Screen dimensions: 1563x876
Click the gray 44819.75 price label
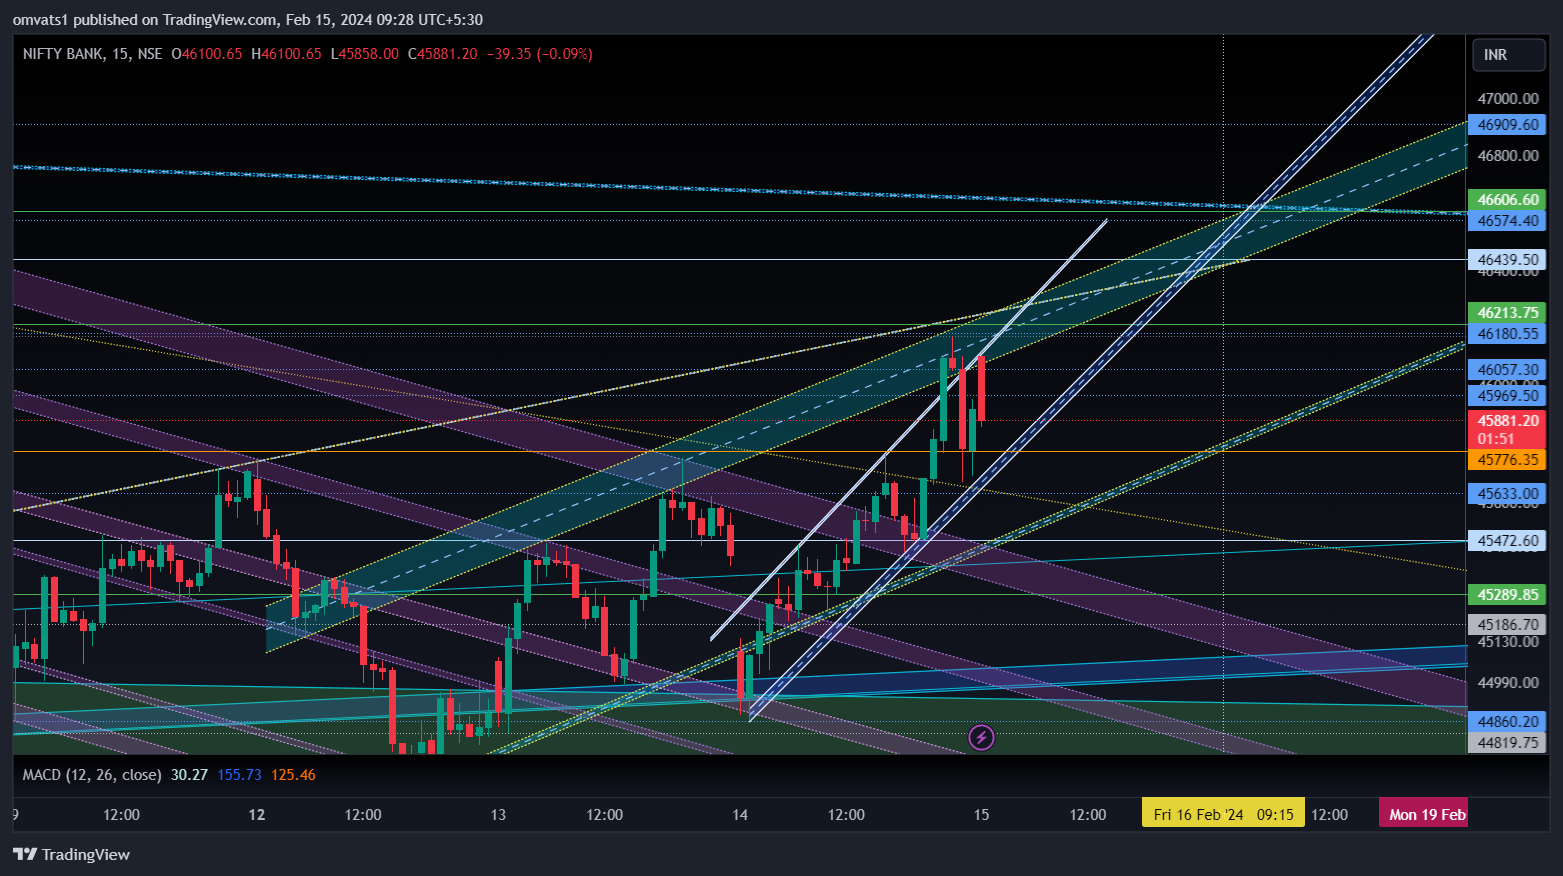coord(1507,743)
